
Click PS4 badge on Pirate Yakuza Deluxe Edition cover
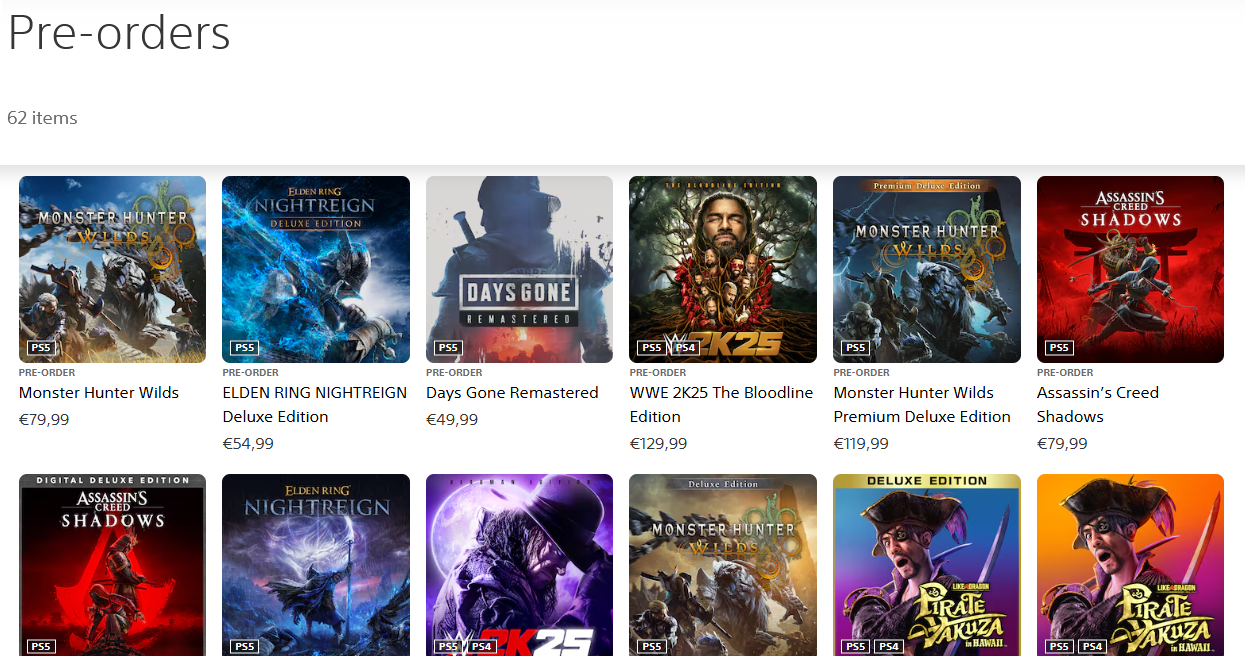(x=888, y=647)
